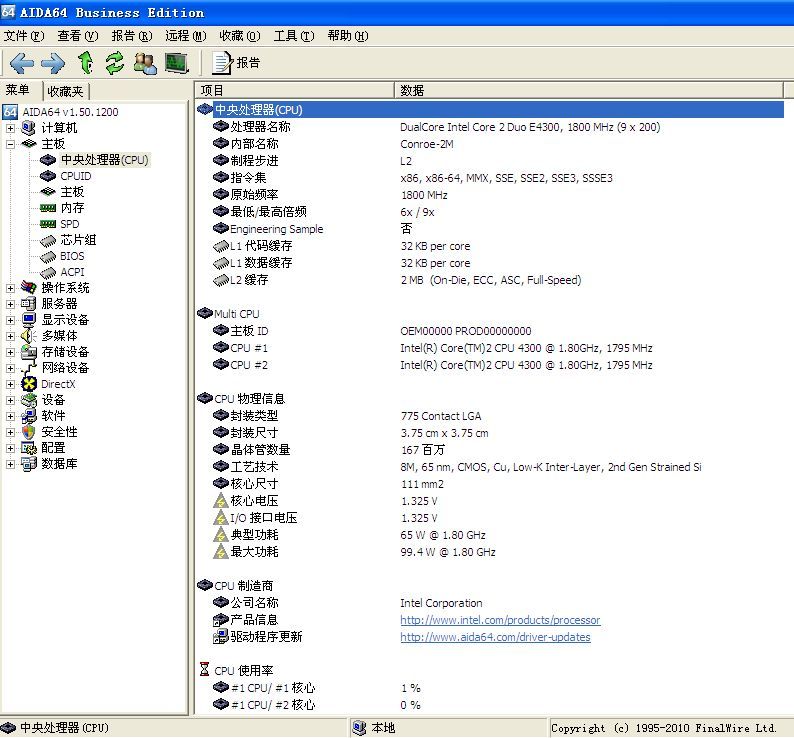Click the L2 缓存 chip icon

[221, 280]
